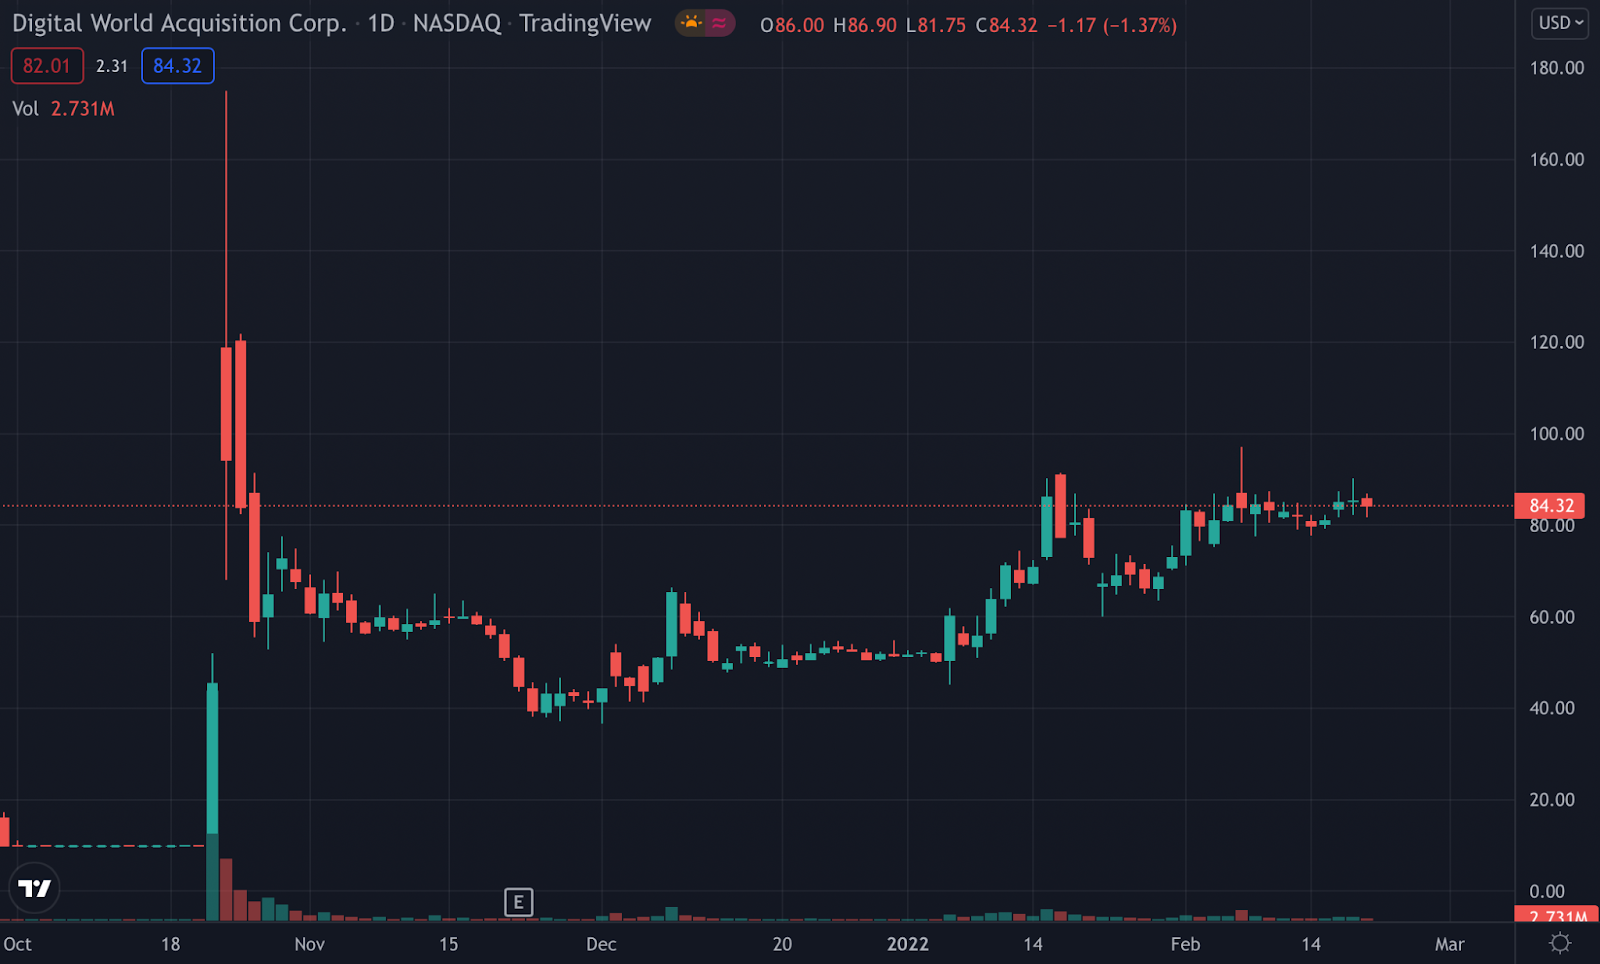Click 100.00 on the price axis

click(x=1557, y=434)
